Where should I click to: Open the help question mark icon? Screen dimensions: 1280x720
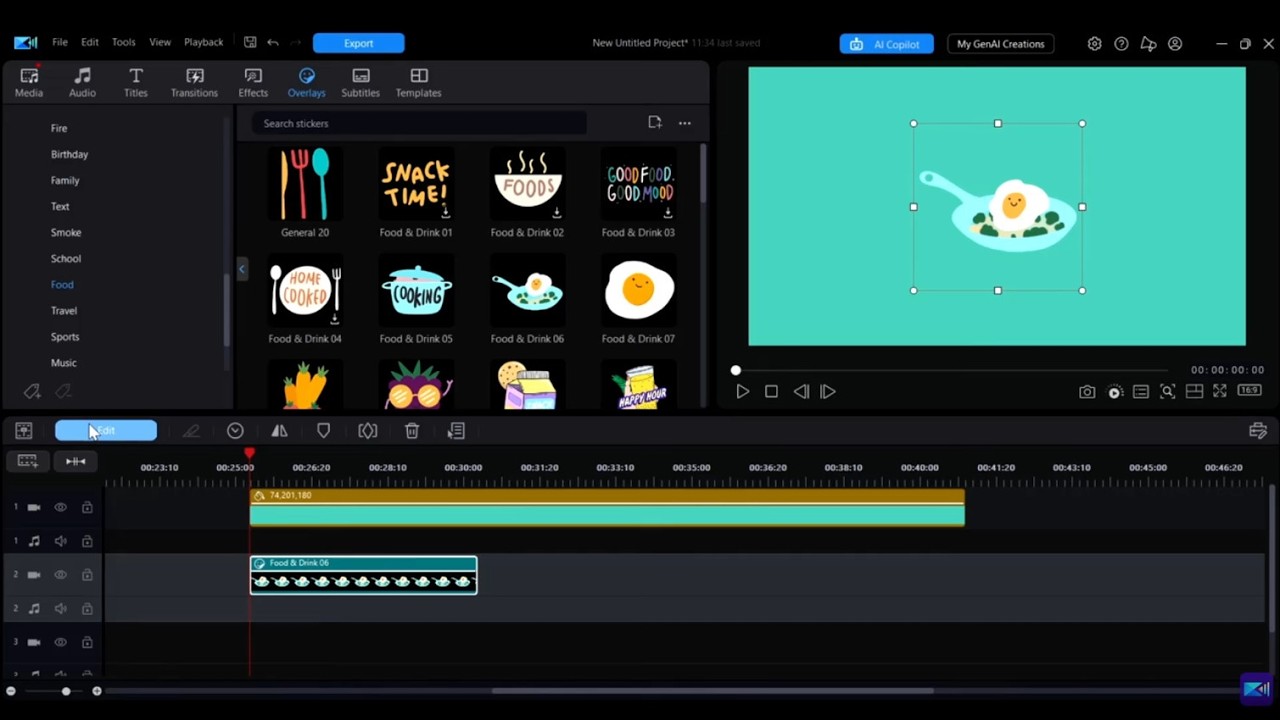(x=1121, y=44)
